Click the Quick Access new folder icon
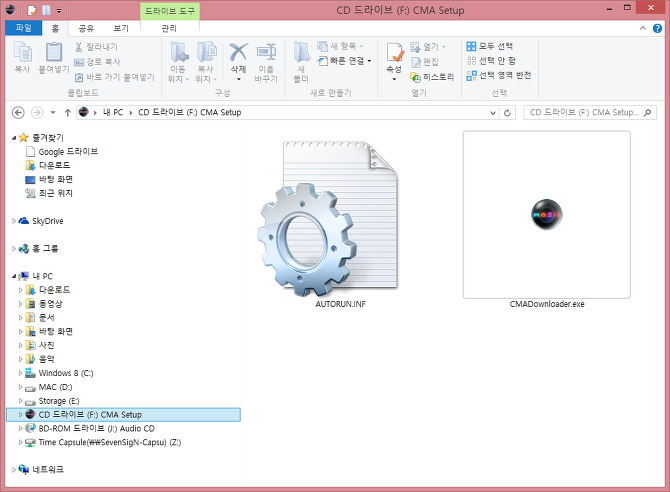The height and width of the screenshot is (492, 670). click(46, 10)
